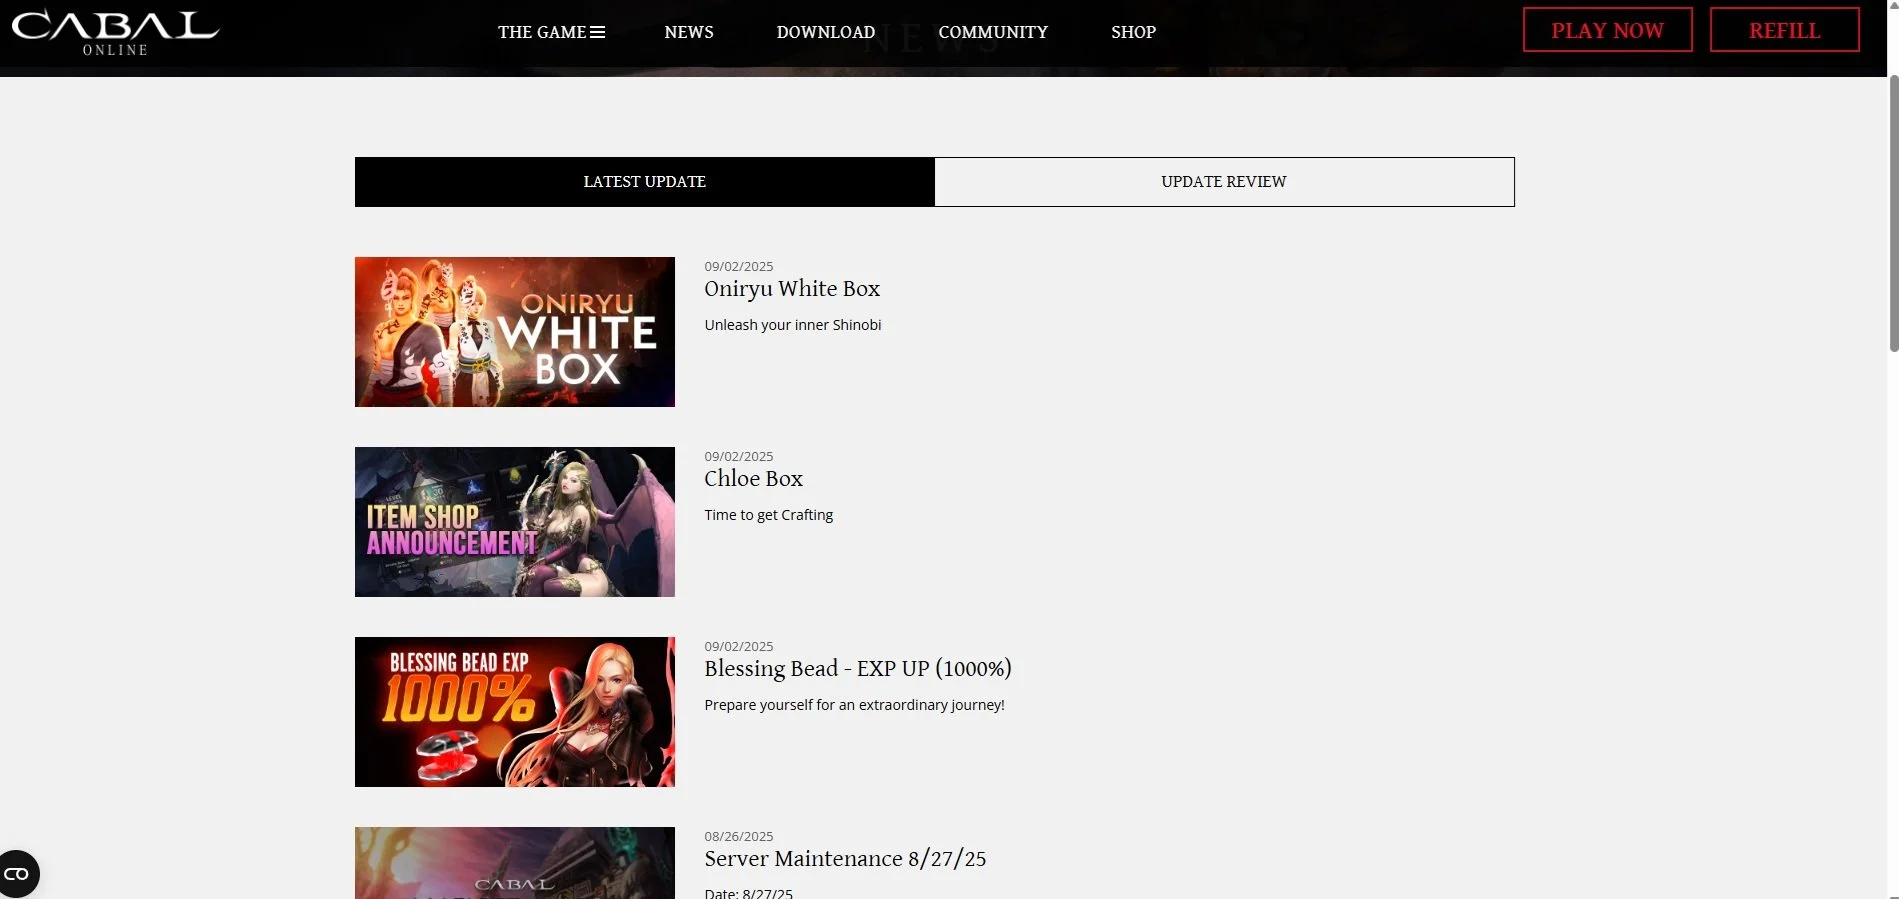Open Server Maintenance 8/27/25 article title
1899x899 pixels.
pyautogui.click(x=845, y=859)
